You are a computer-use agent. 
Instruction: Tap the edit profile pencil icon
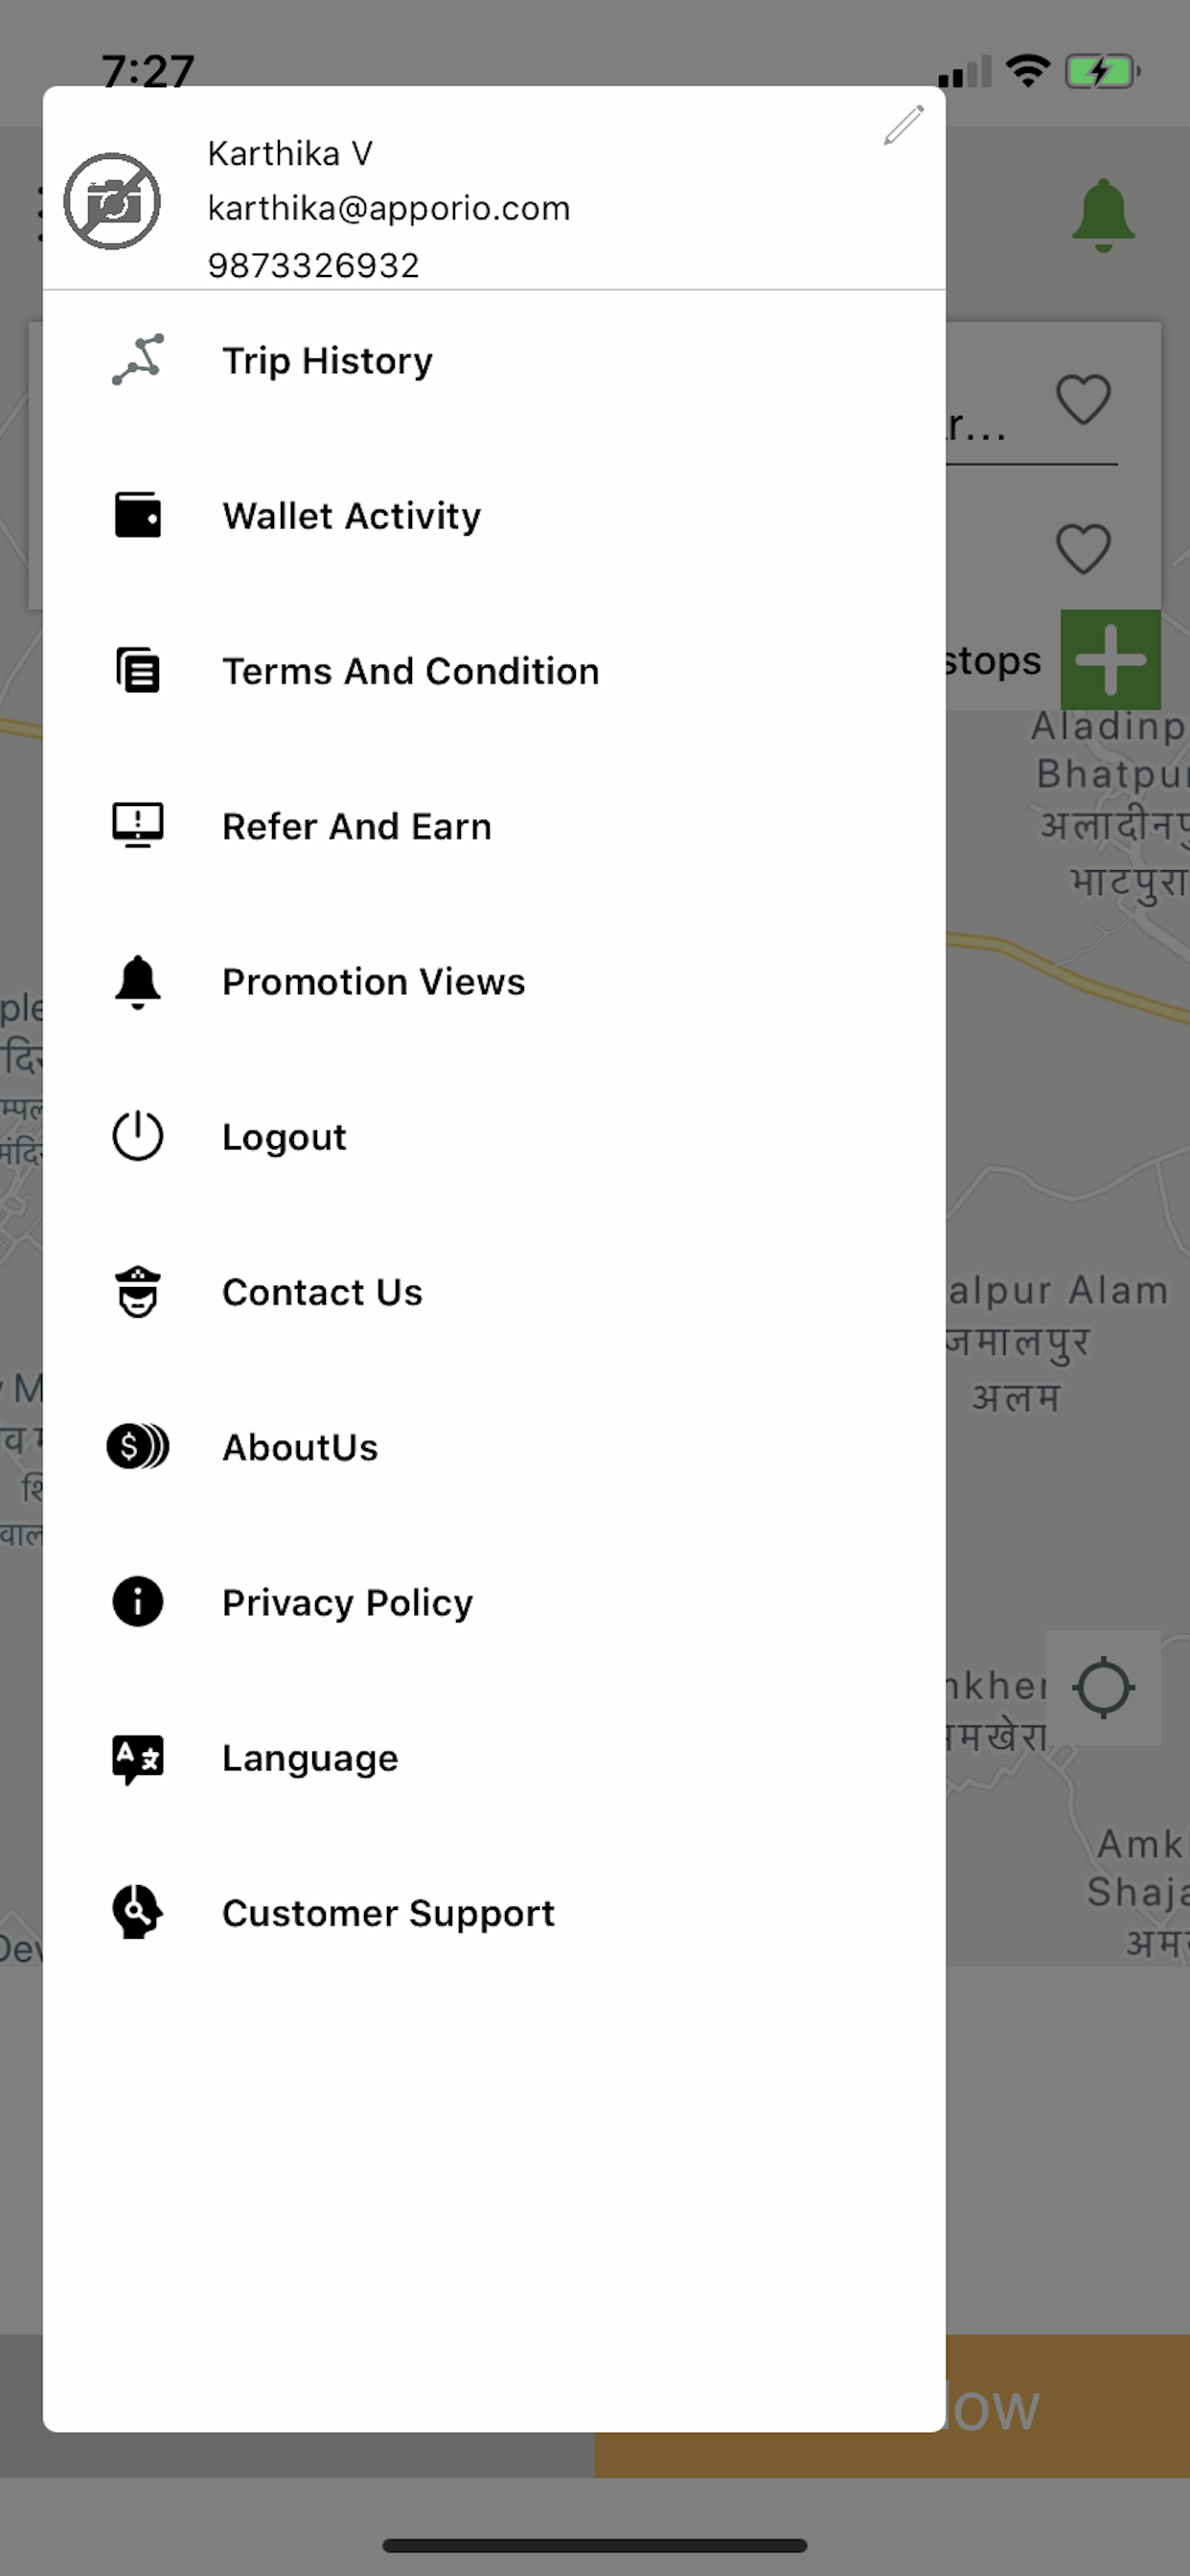[903, 126]
